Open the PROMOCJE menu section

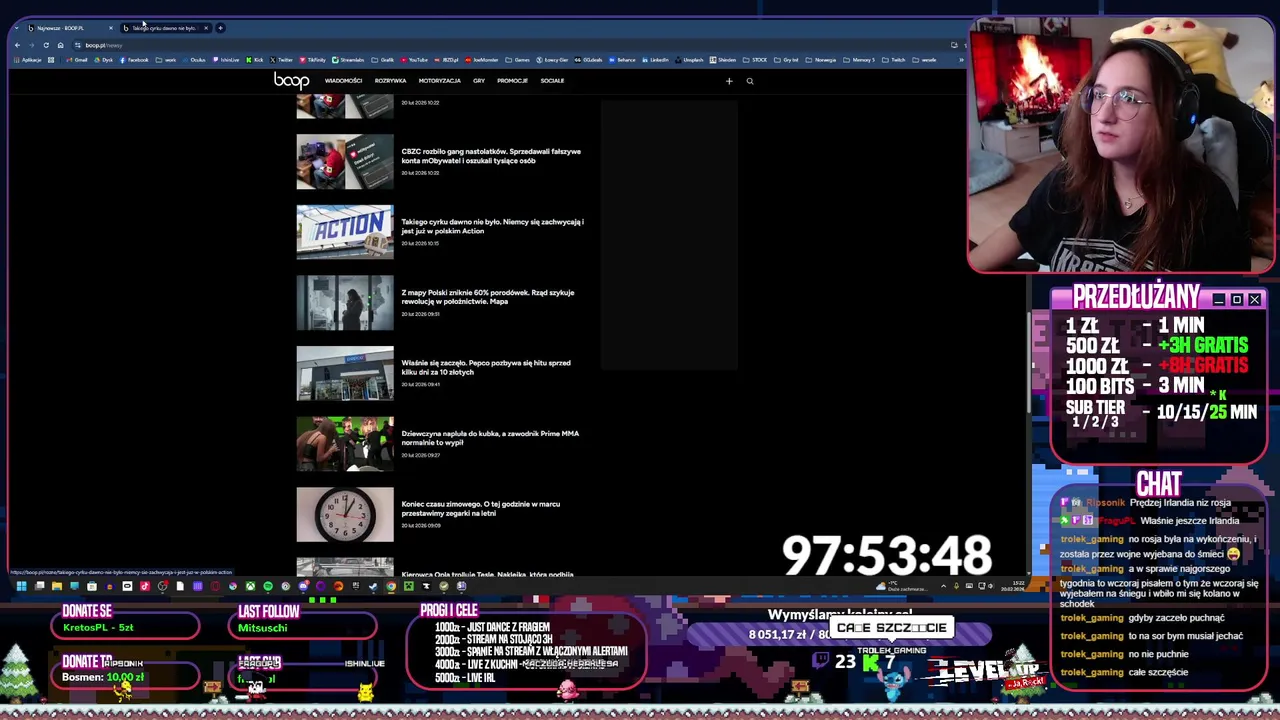click(512, 81)
